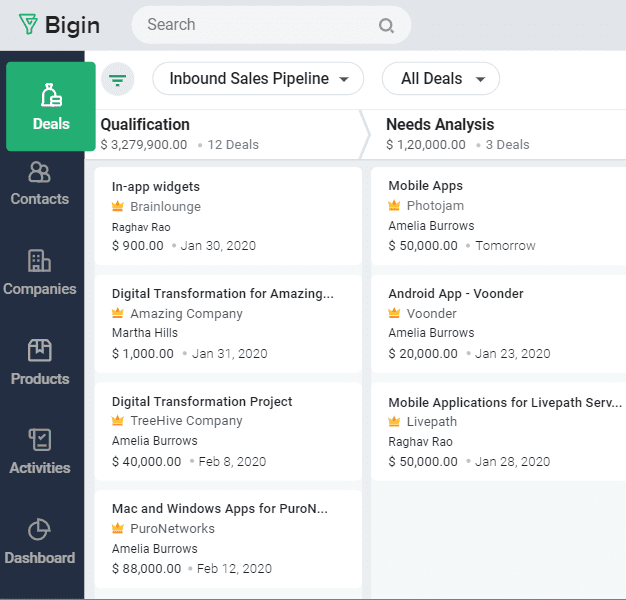Click the 12 Deals count
The height and width of the screenshot is (600, 626).
coord(233,145)
